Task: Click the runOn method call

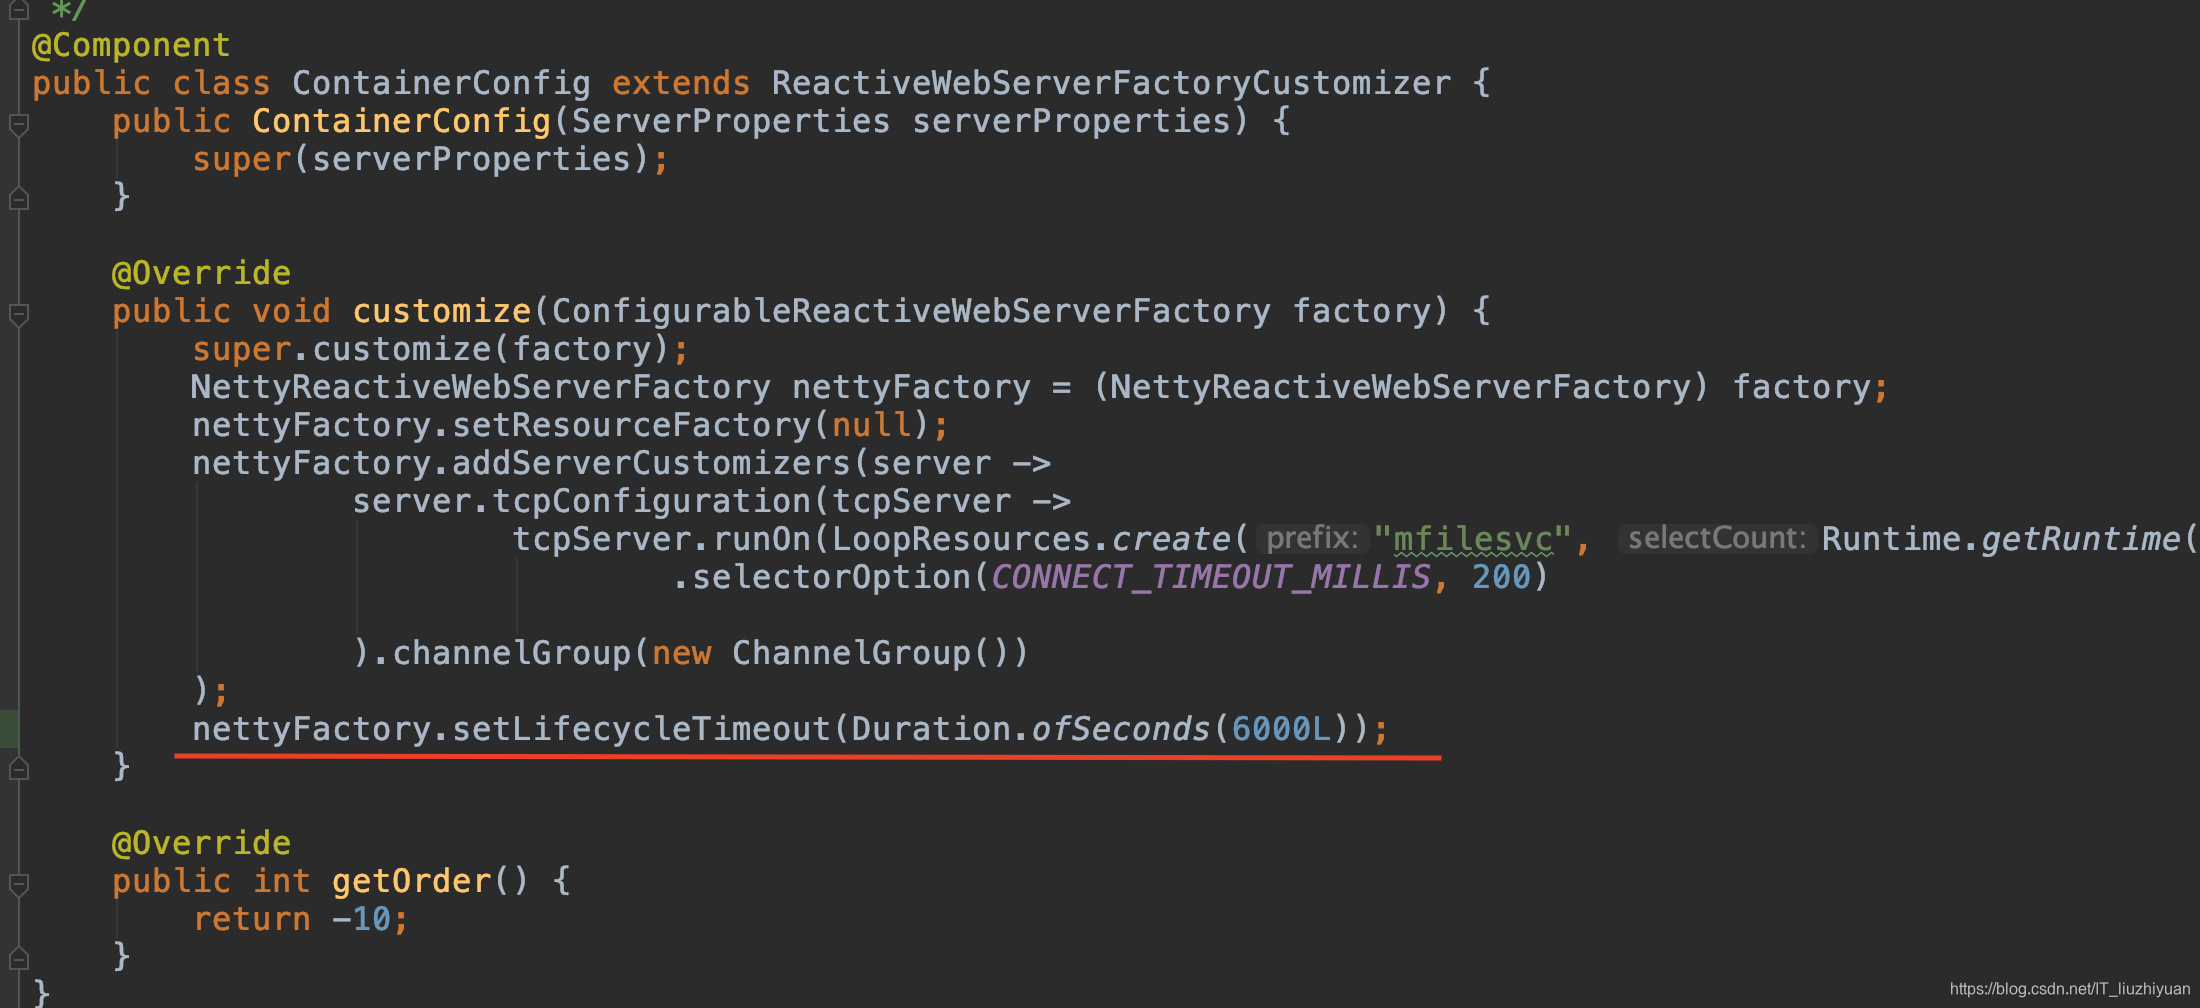Action: pos(761,539)
